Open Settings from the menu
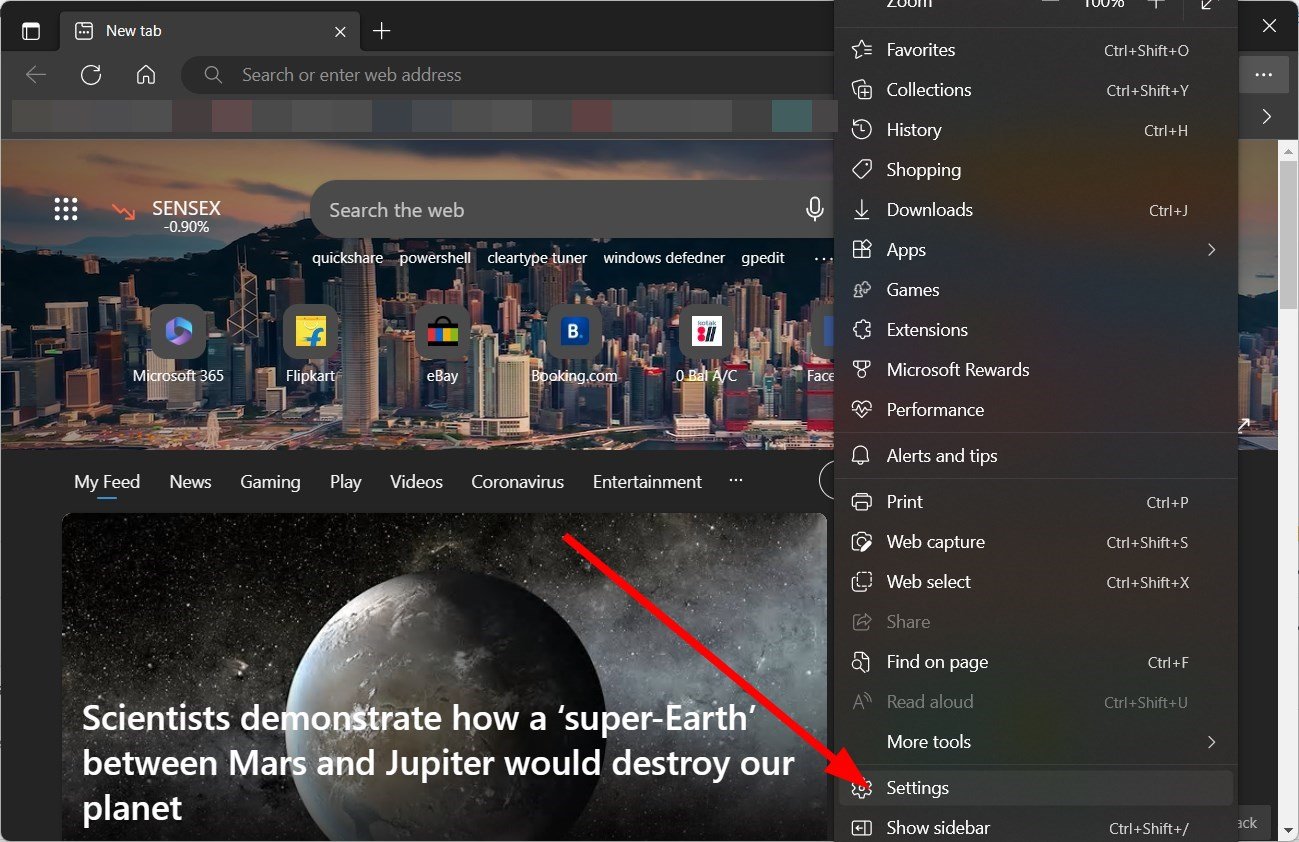Screen dimensions: 1299x842 [x=1036, y=788]
